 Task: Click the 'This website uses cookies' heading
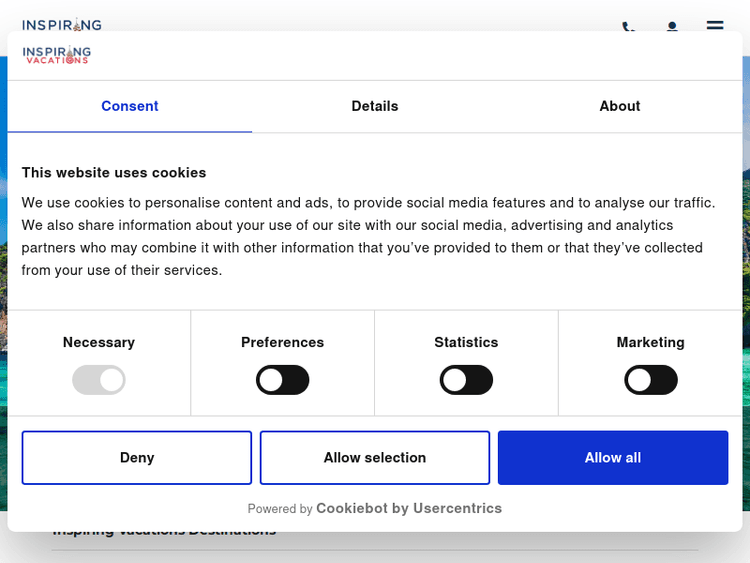point(114,172)
